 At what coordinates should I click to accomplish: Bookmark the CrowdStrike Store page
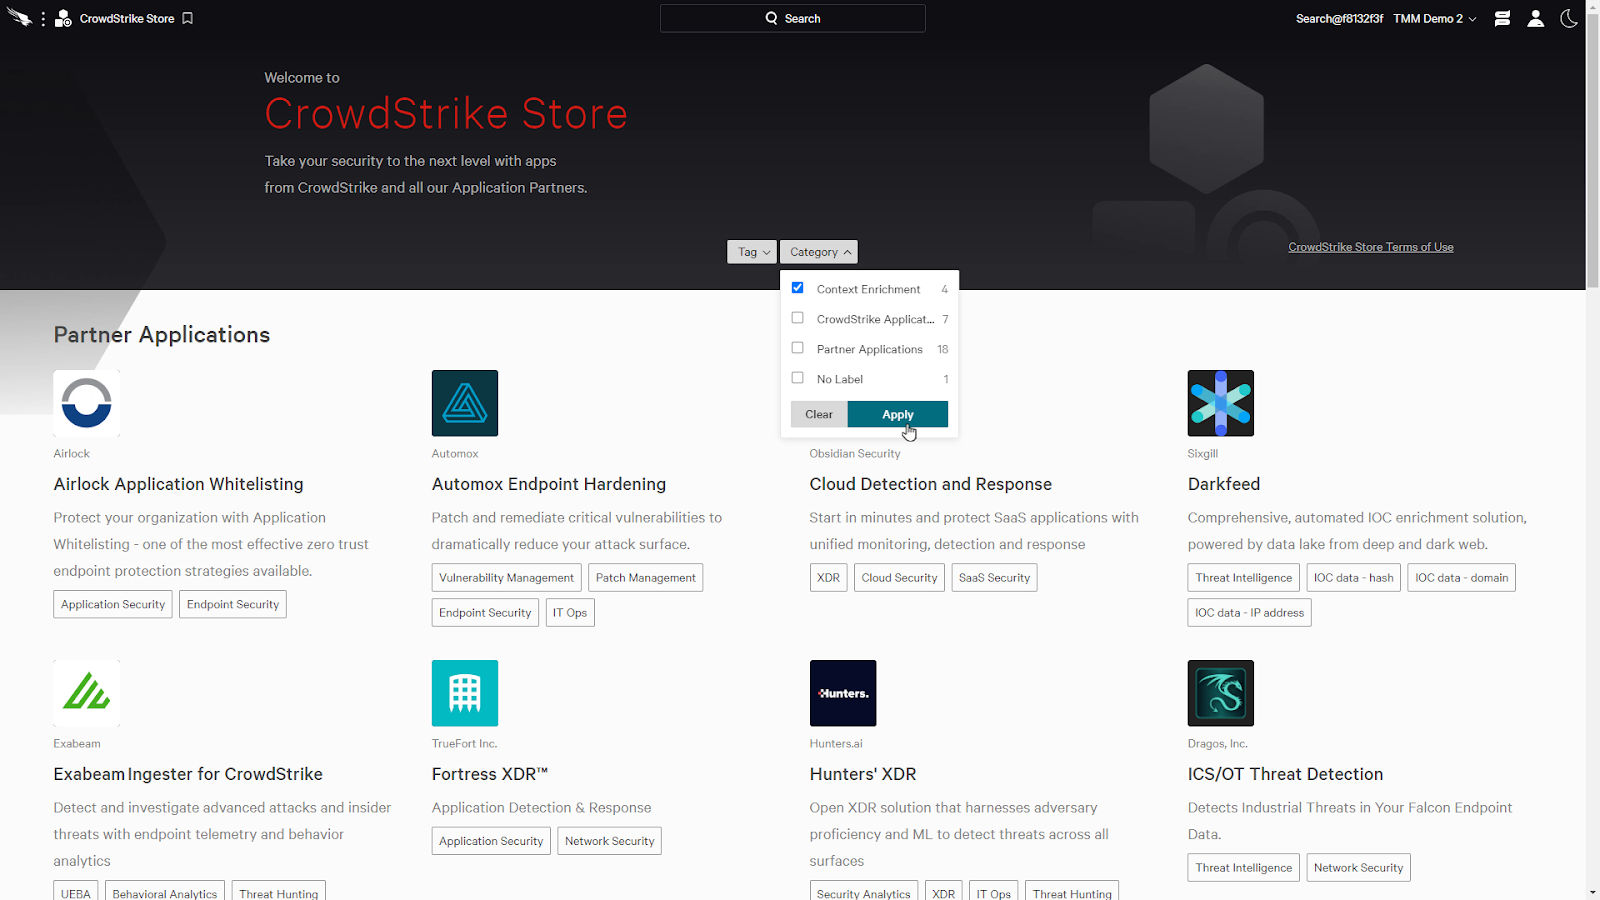[x=187, y=18]
